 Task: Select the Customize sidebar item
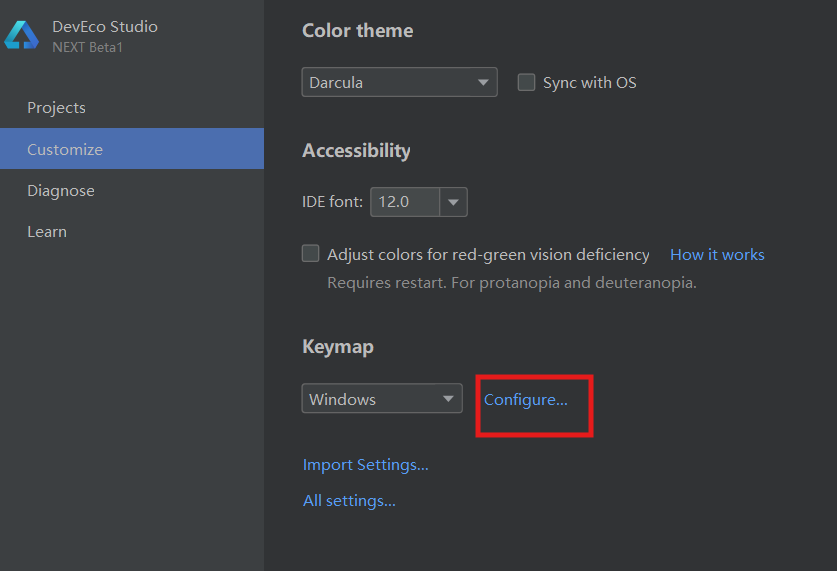[65, 149]
